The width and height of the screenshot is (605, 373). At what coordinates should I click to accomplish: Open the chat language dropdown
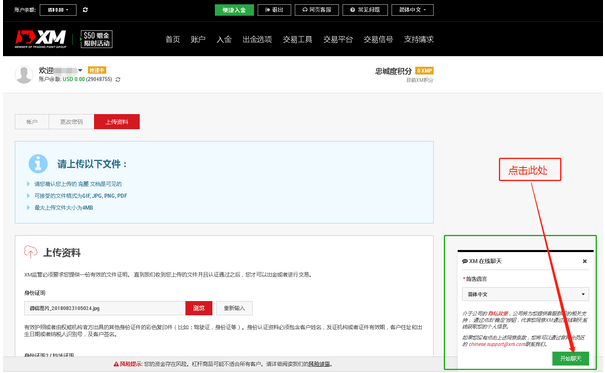tap(525, 294)
